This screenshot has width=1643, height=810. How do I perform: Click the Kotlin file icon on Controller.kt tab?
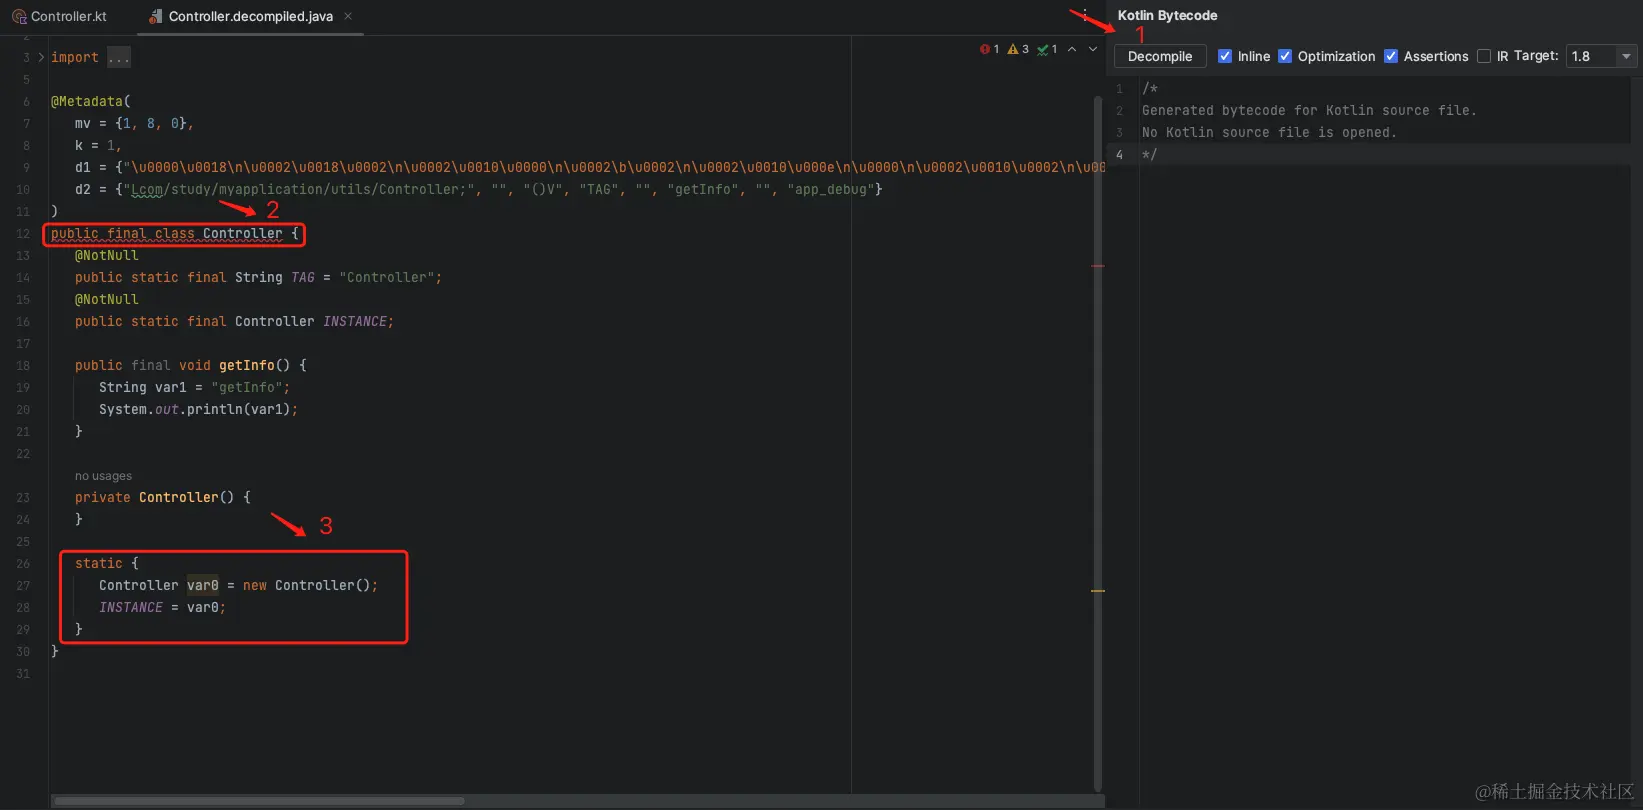click(x=19, y=16)
